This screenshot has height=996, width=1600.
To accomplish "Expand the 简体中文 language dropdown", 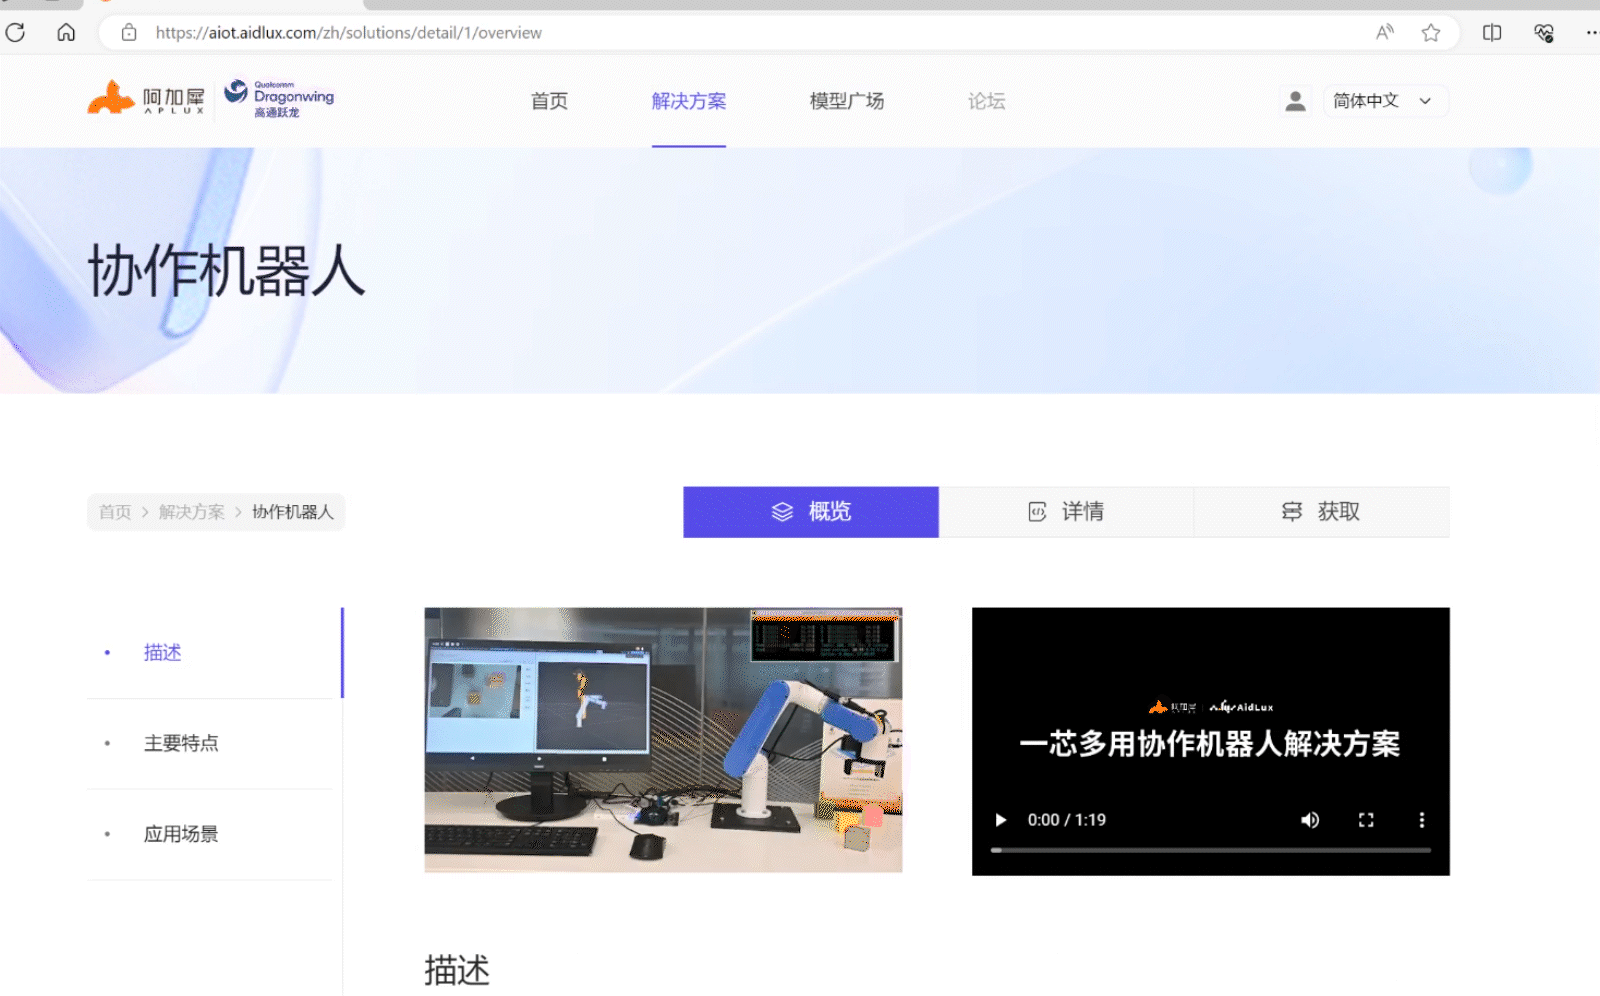I will tap(1385, 101).
